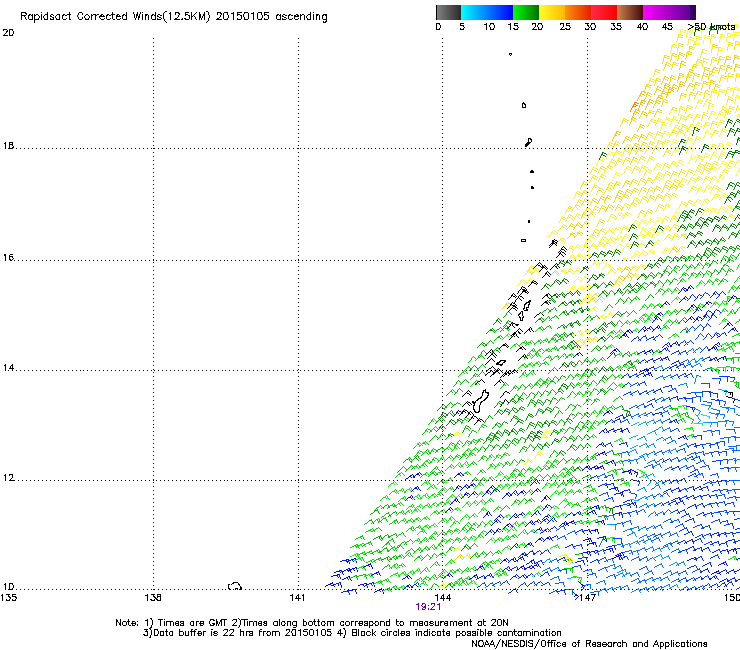Click the longitude label 141
740x650 pixels.
(297, 598)
